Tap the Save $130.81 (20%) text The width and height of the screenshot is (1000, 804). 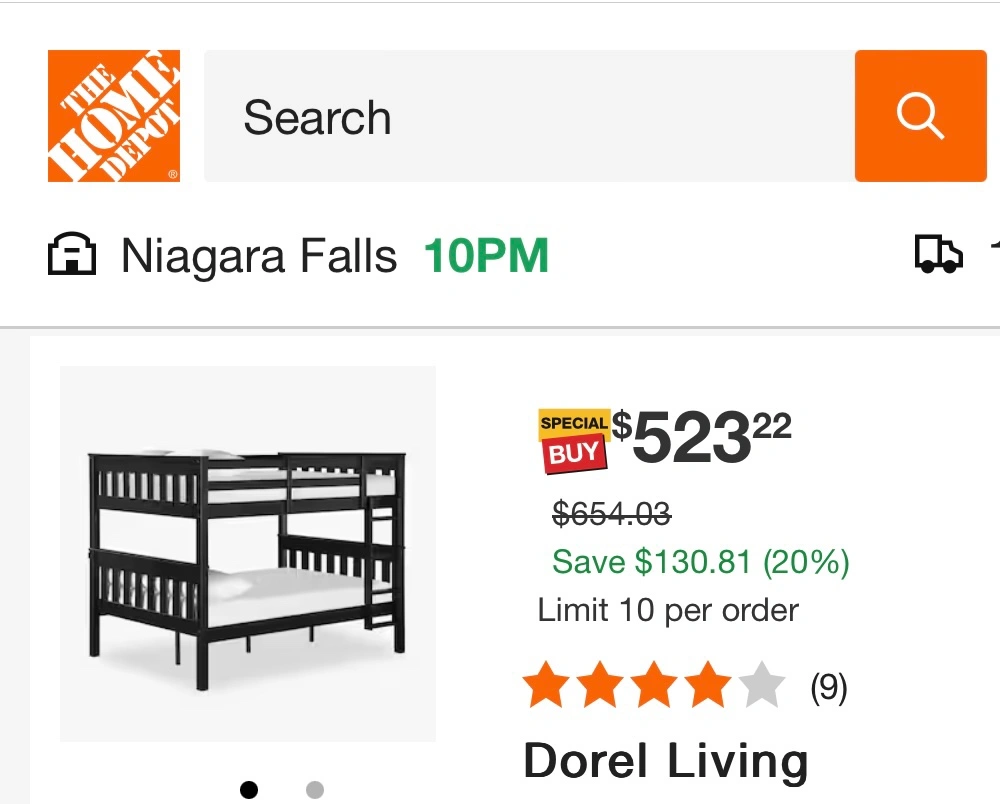point(700,562)
